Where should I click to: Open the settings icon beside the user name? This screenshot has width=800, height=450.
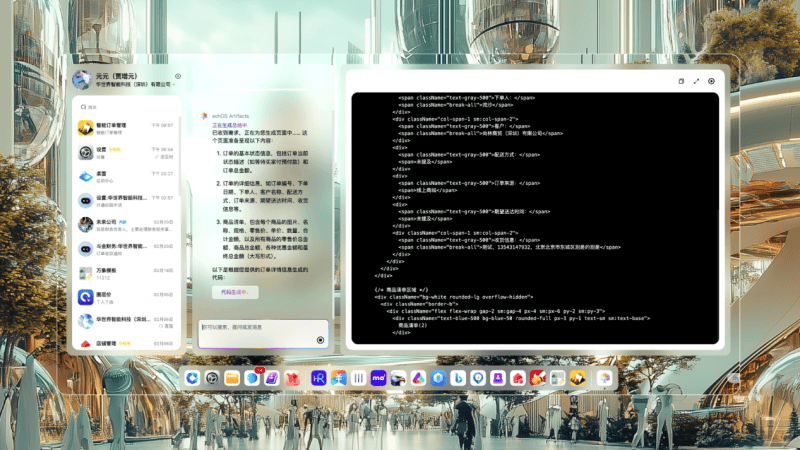pyautogui.click(x=178, y=76)
